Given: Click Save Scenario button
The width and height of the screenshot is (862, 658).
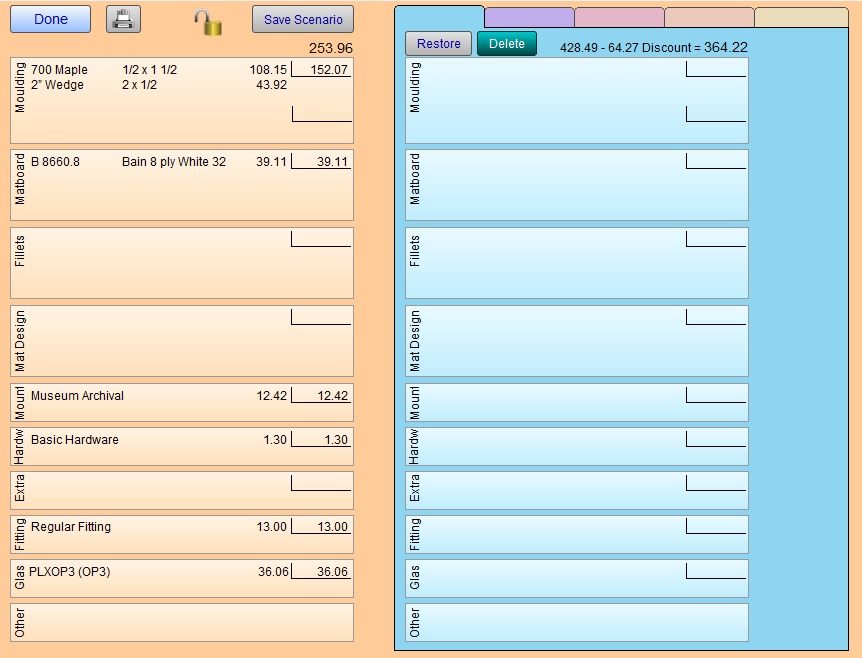Looking at the screenshot, I should 303,19.
